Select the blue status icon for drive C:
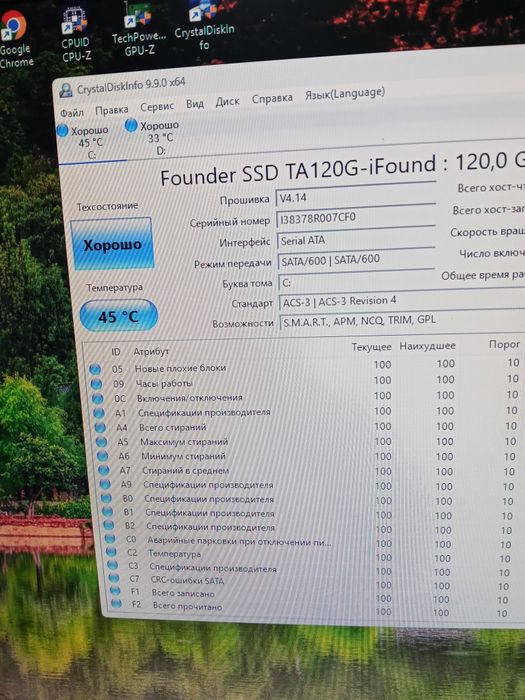This screenshot has height=700, width=525. (x=62, y=131)
